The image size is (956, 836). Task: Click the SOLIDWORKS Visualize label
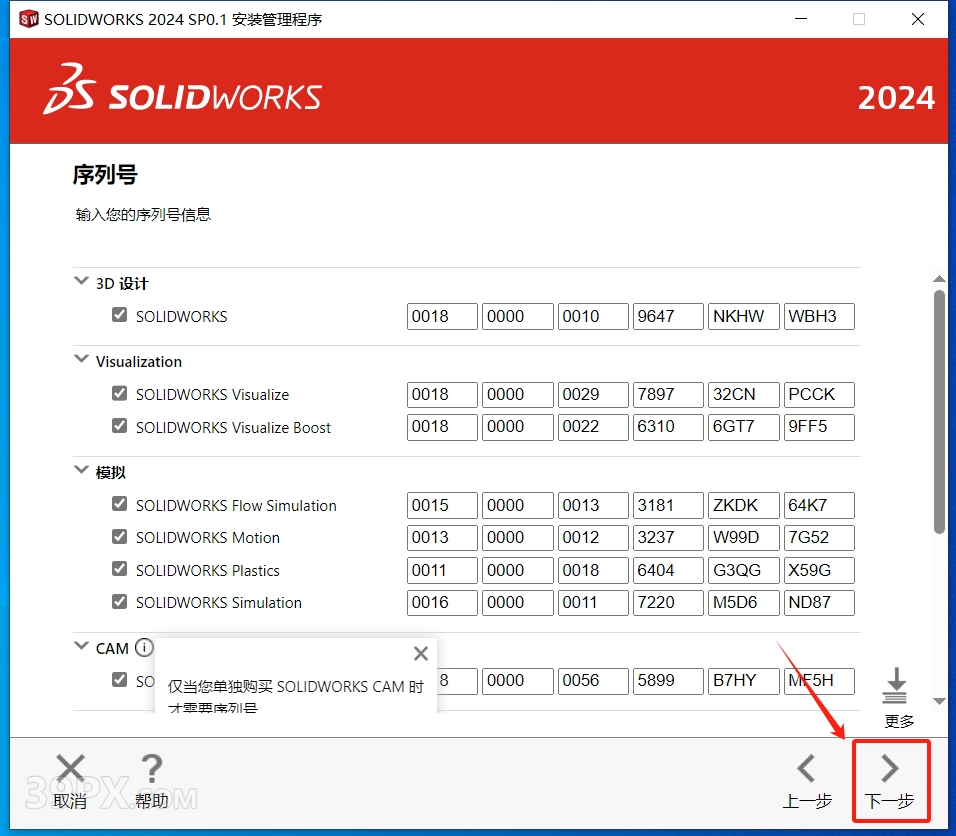coord(212,395)
